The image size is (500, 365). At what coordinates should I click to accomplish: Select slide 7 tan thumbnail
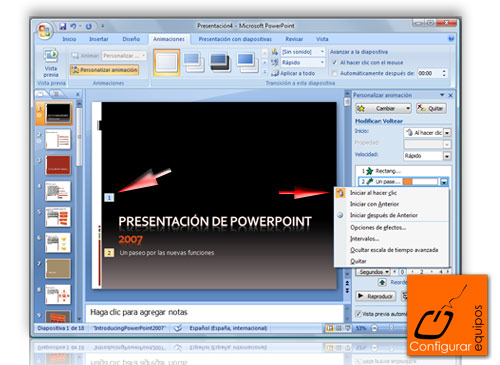point(58,268)
